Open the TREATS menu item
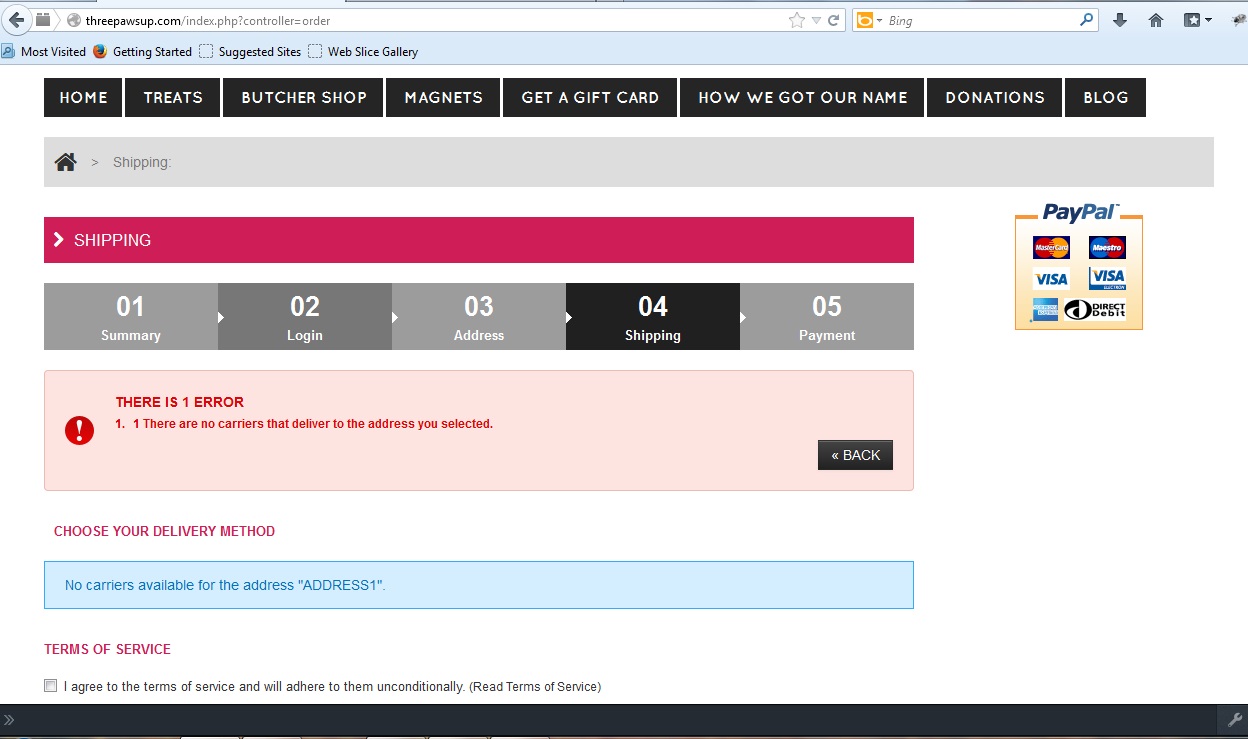 (x=173, y=98)
